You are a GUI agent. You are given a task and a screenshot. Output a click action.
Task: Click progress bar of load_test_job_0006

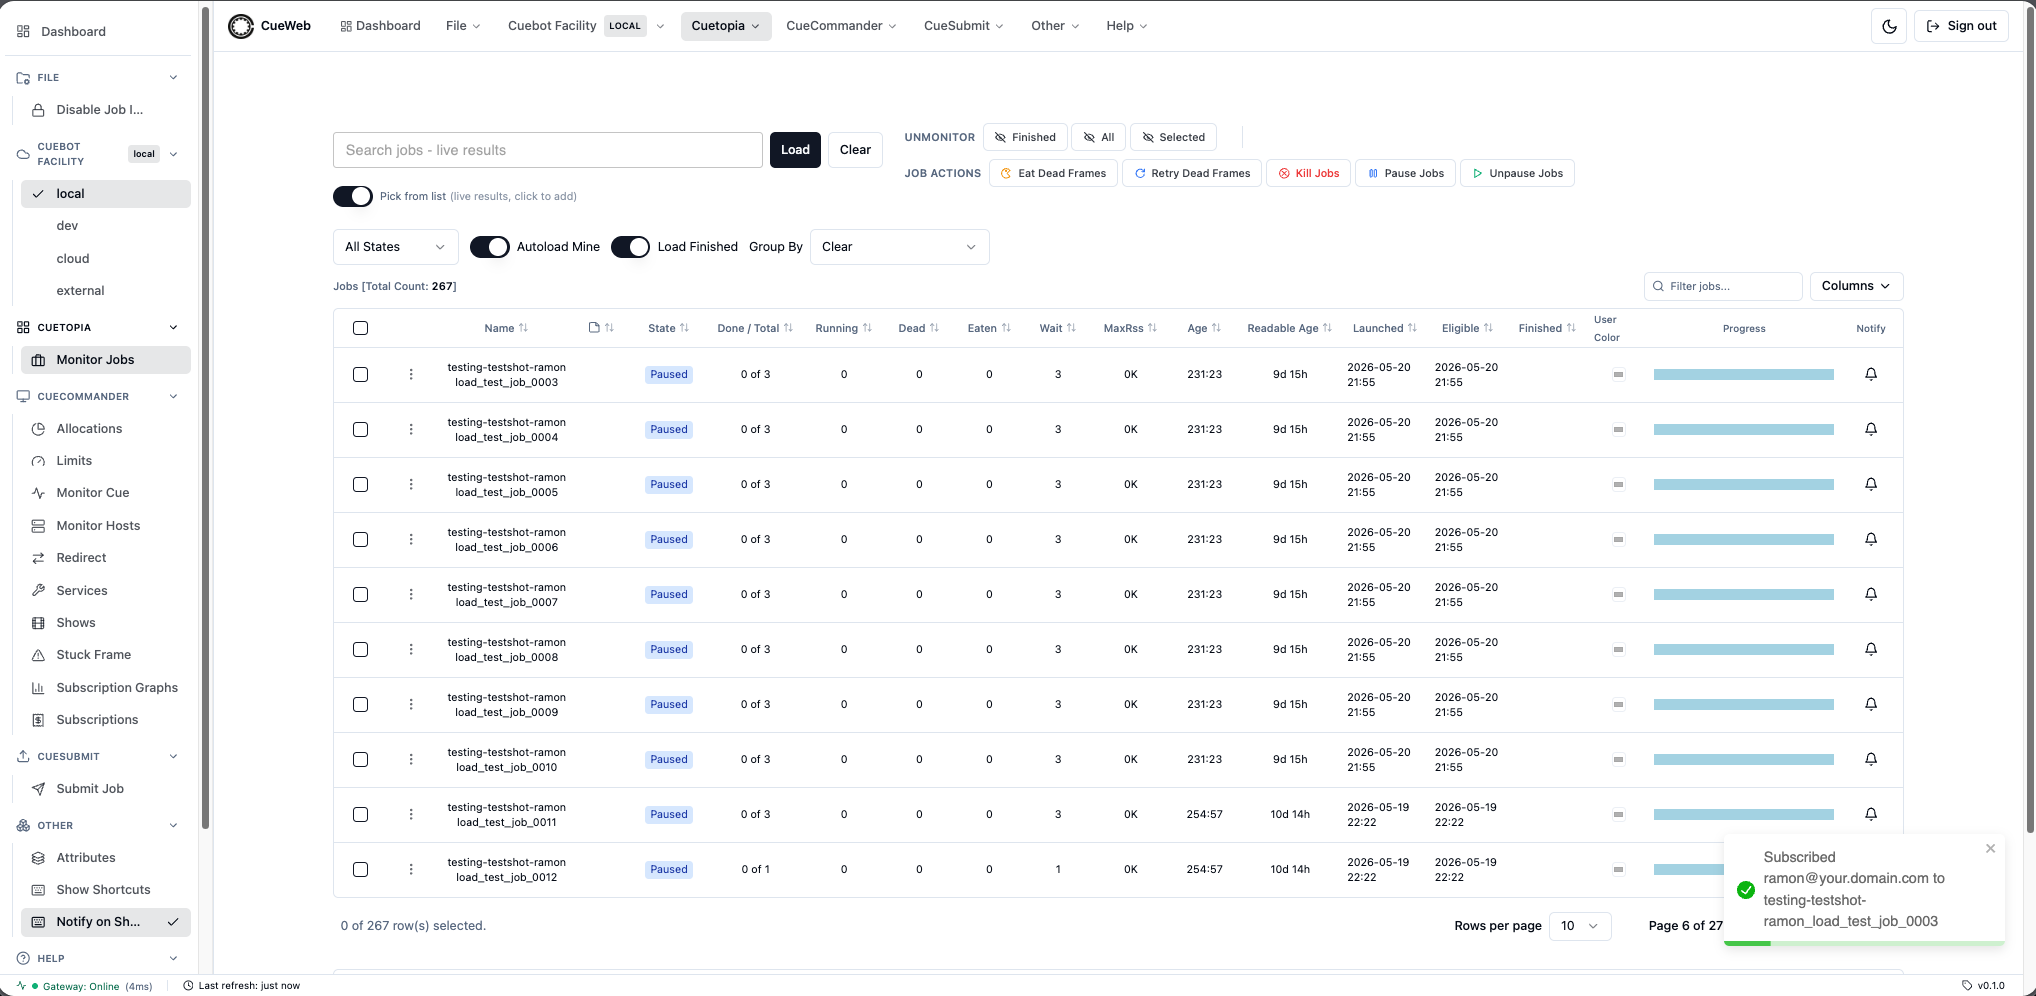pos(1744,539)
